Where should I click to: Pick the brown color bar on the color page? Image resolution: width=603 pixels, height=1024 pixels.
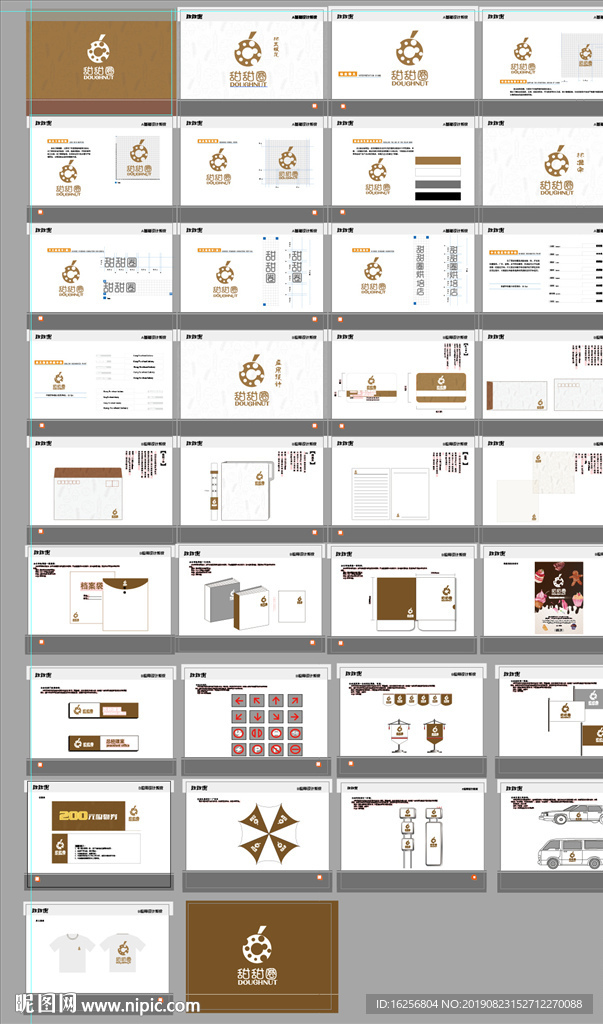click(x=438, y=161)
